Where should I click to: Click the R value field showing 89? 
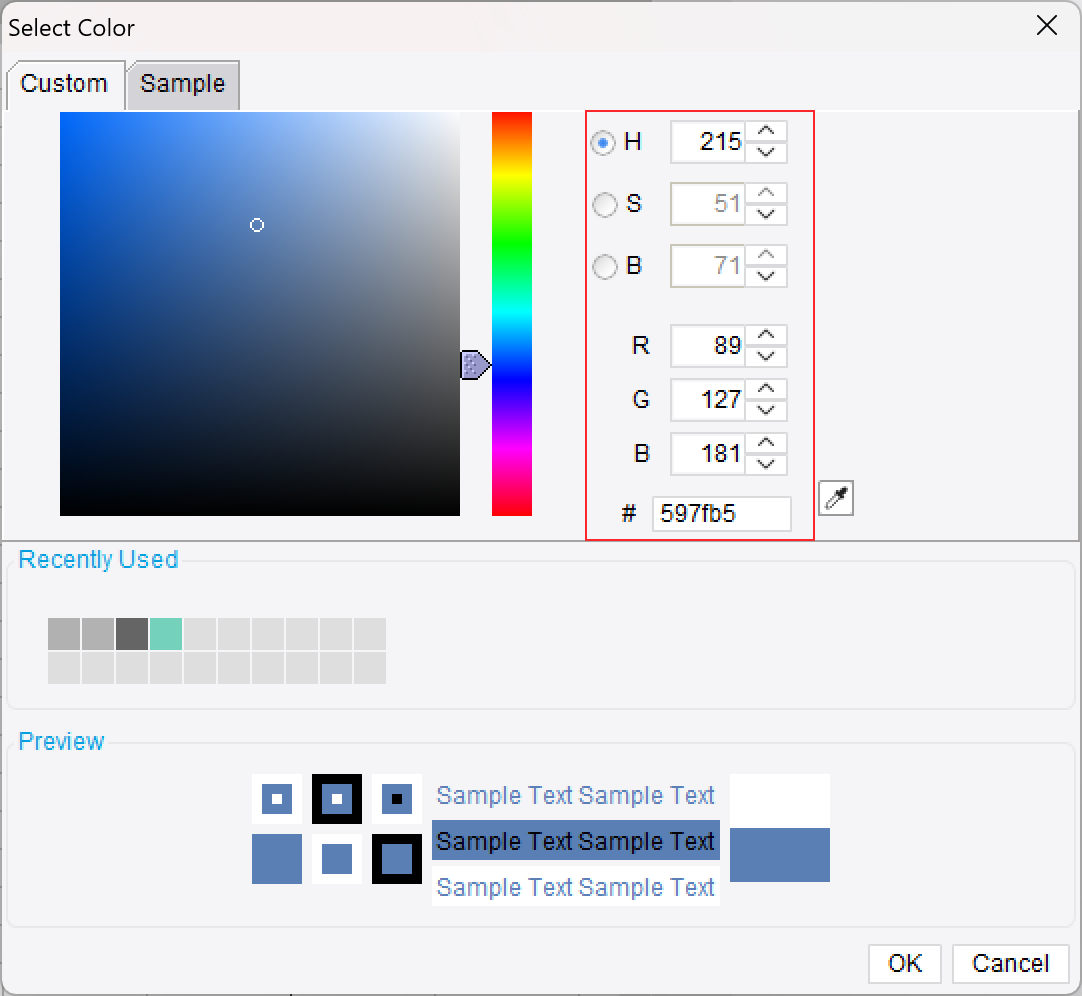click(x=708, y=346)
